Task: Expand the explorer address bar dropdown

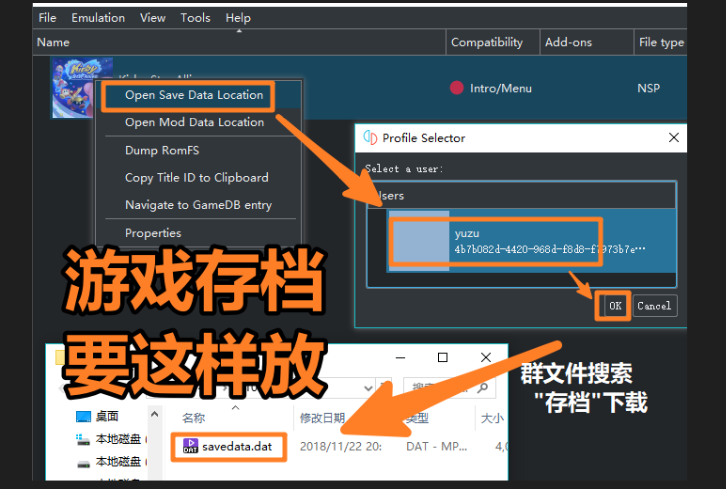Action: pyautogui.click(x=368, y=388)
